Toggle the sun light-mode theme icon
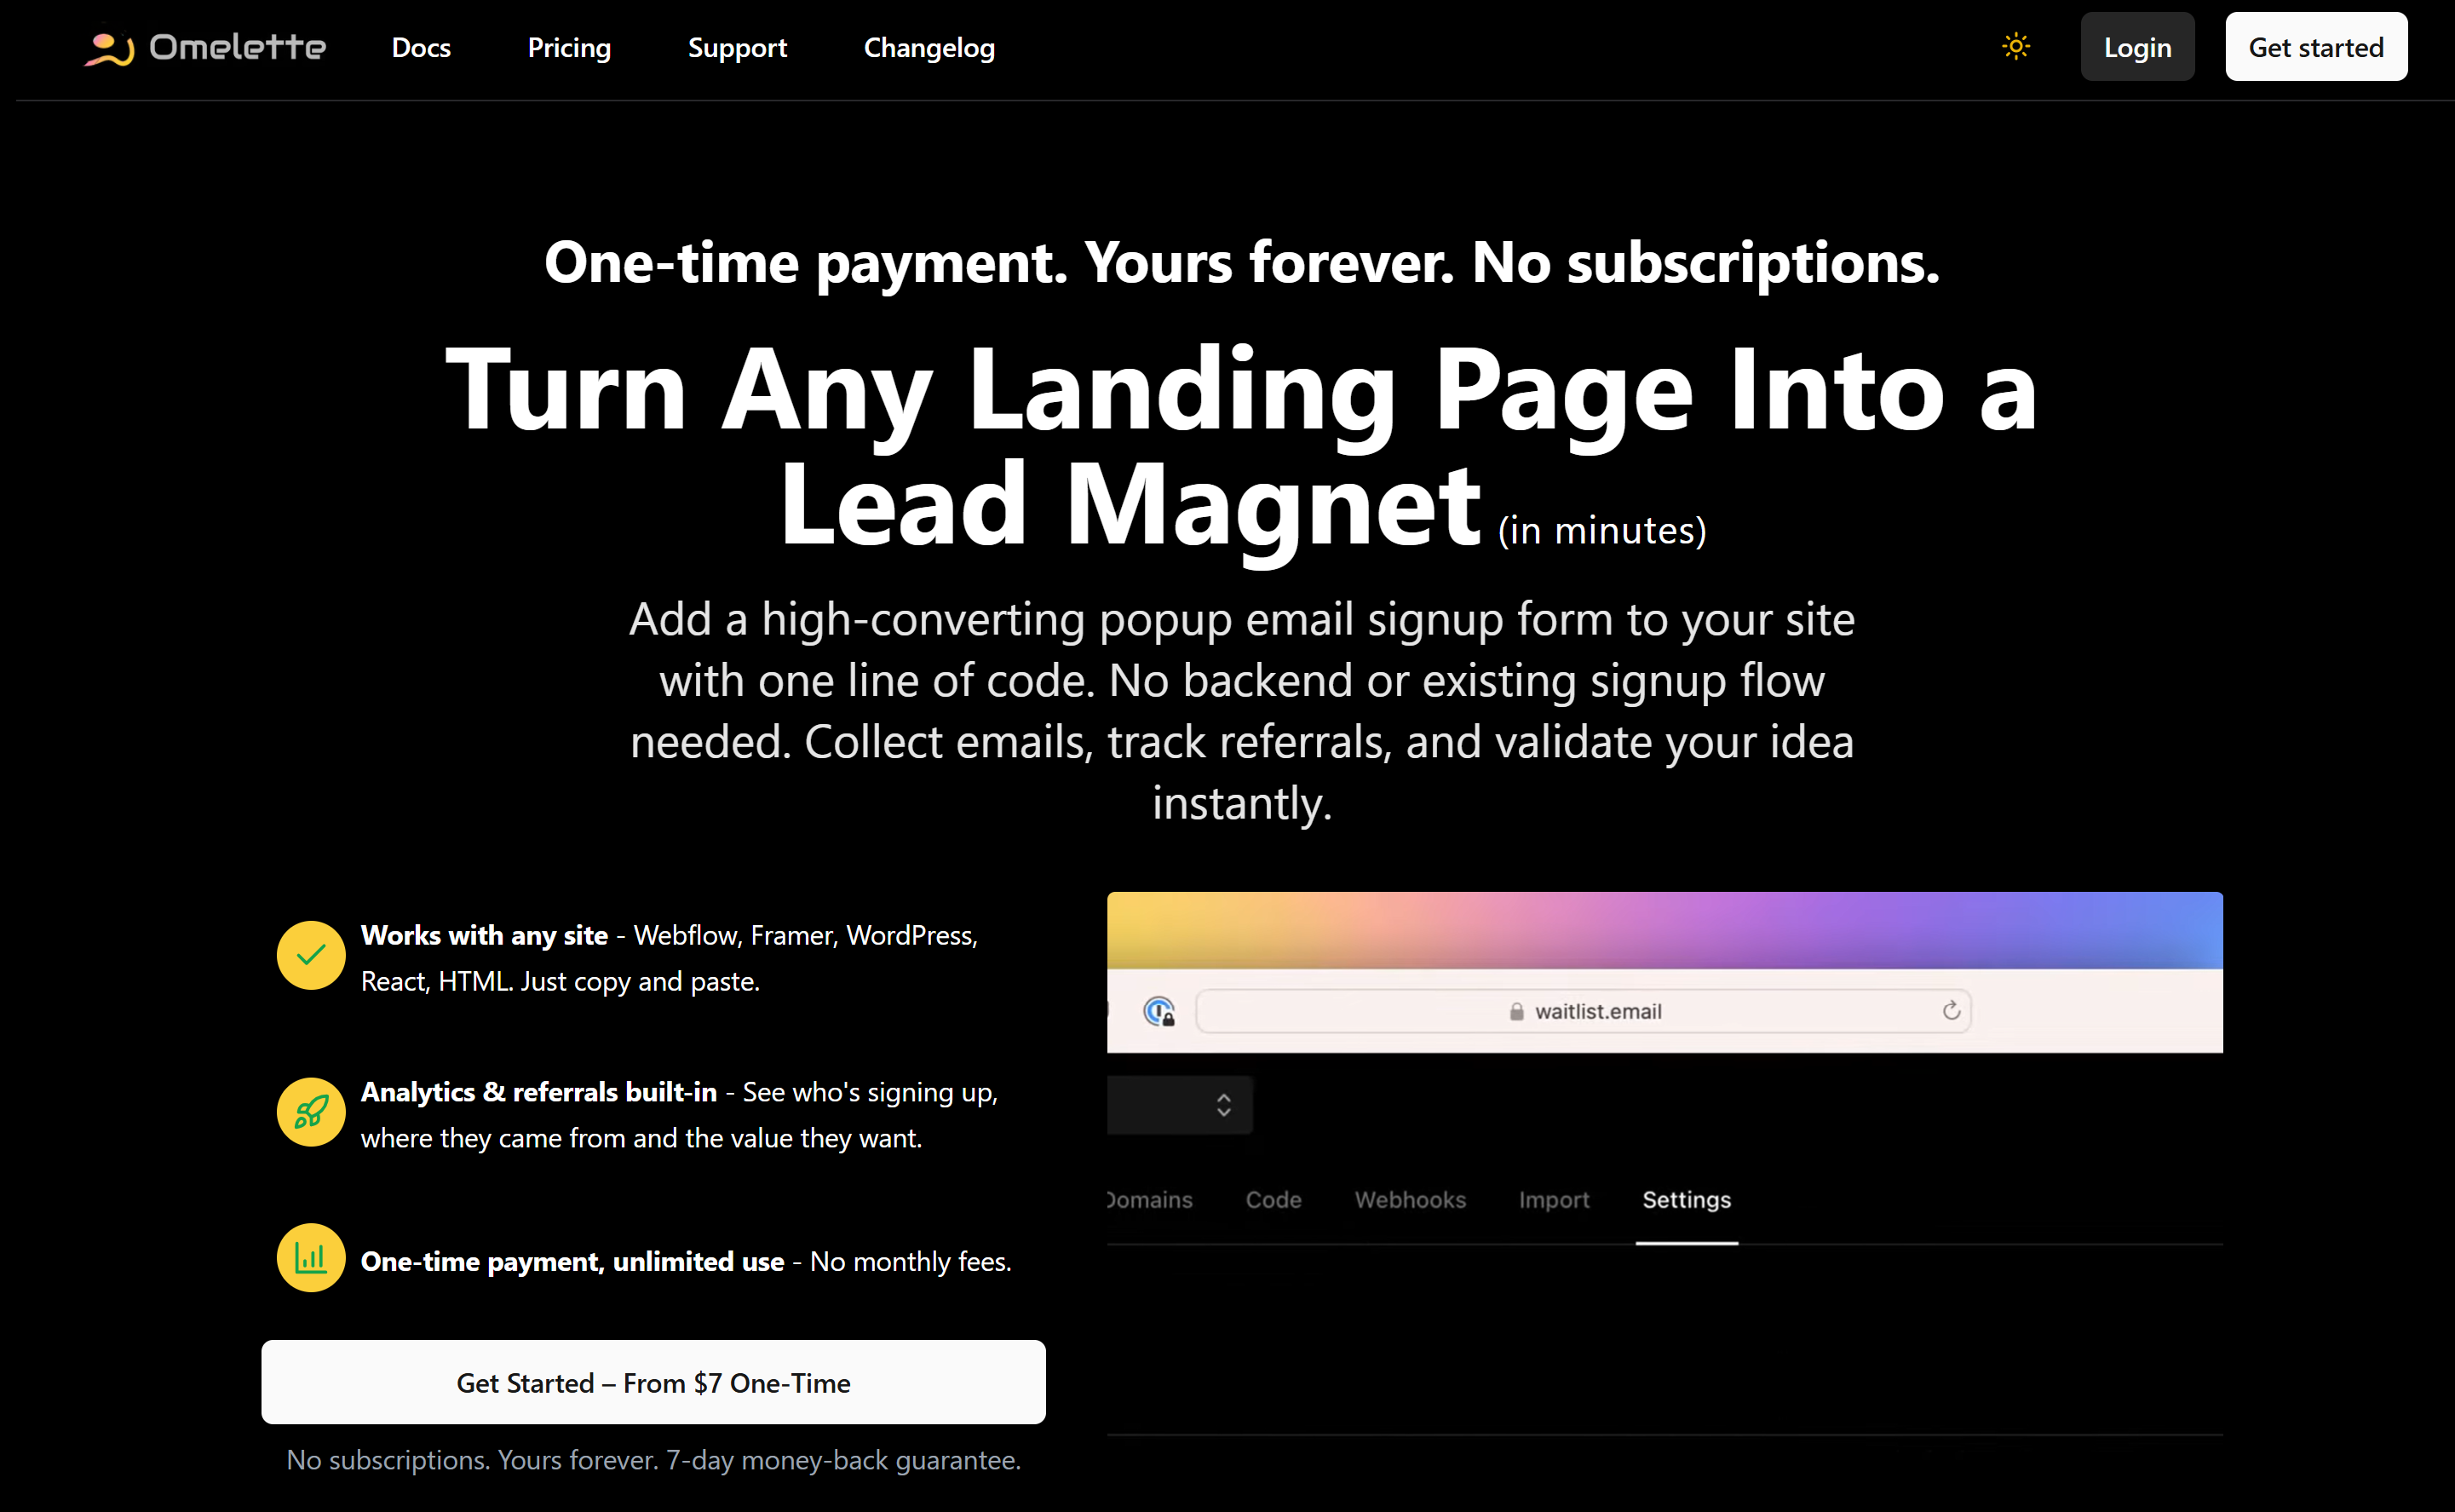 [x=2015, y=47]
